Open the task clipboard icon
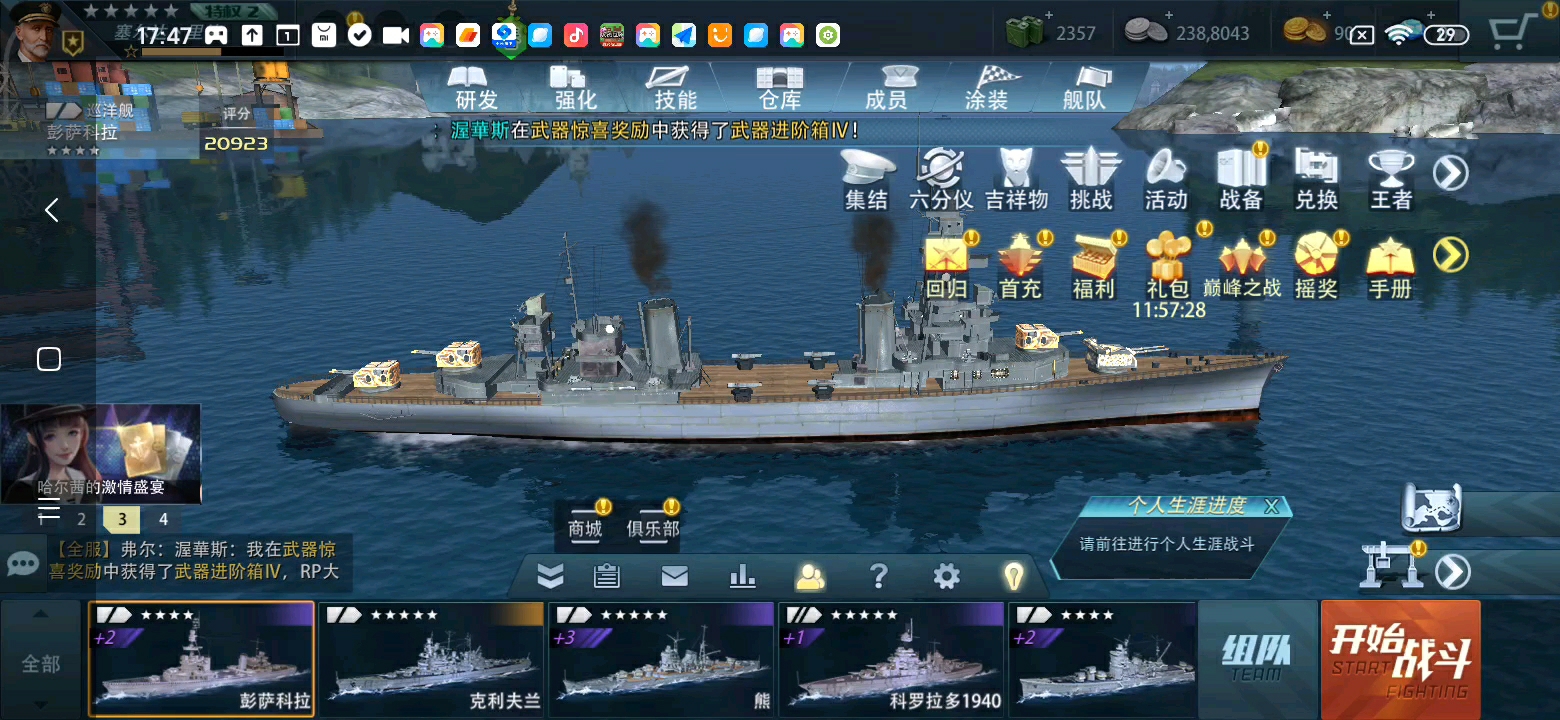 (606, 576)
